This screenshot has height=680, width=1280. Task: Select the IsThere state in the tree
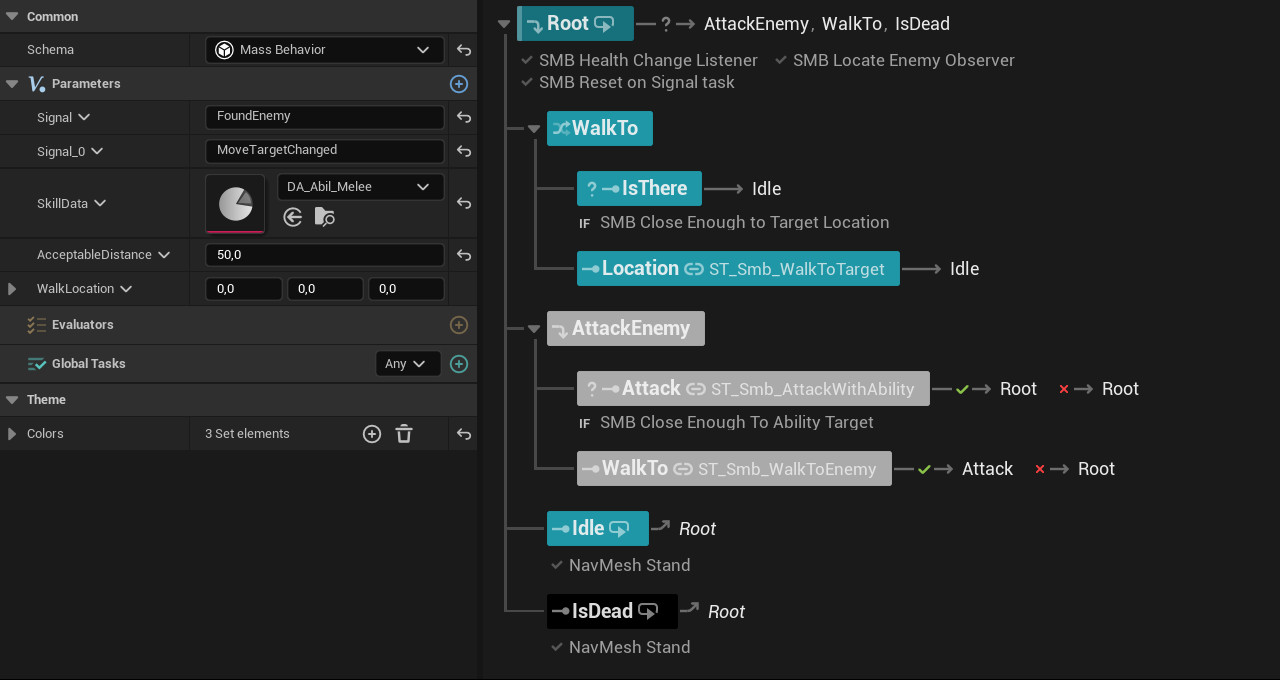pos(639,188)
